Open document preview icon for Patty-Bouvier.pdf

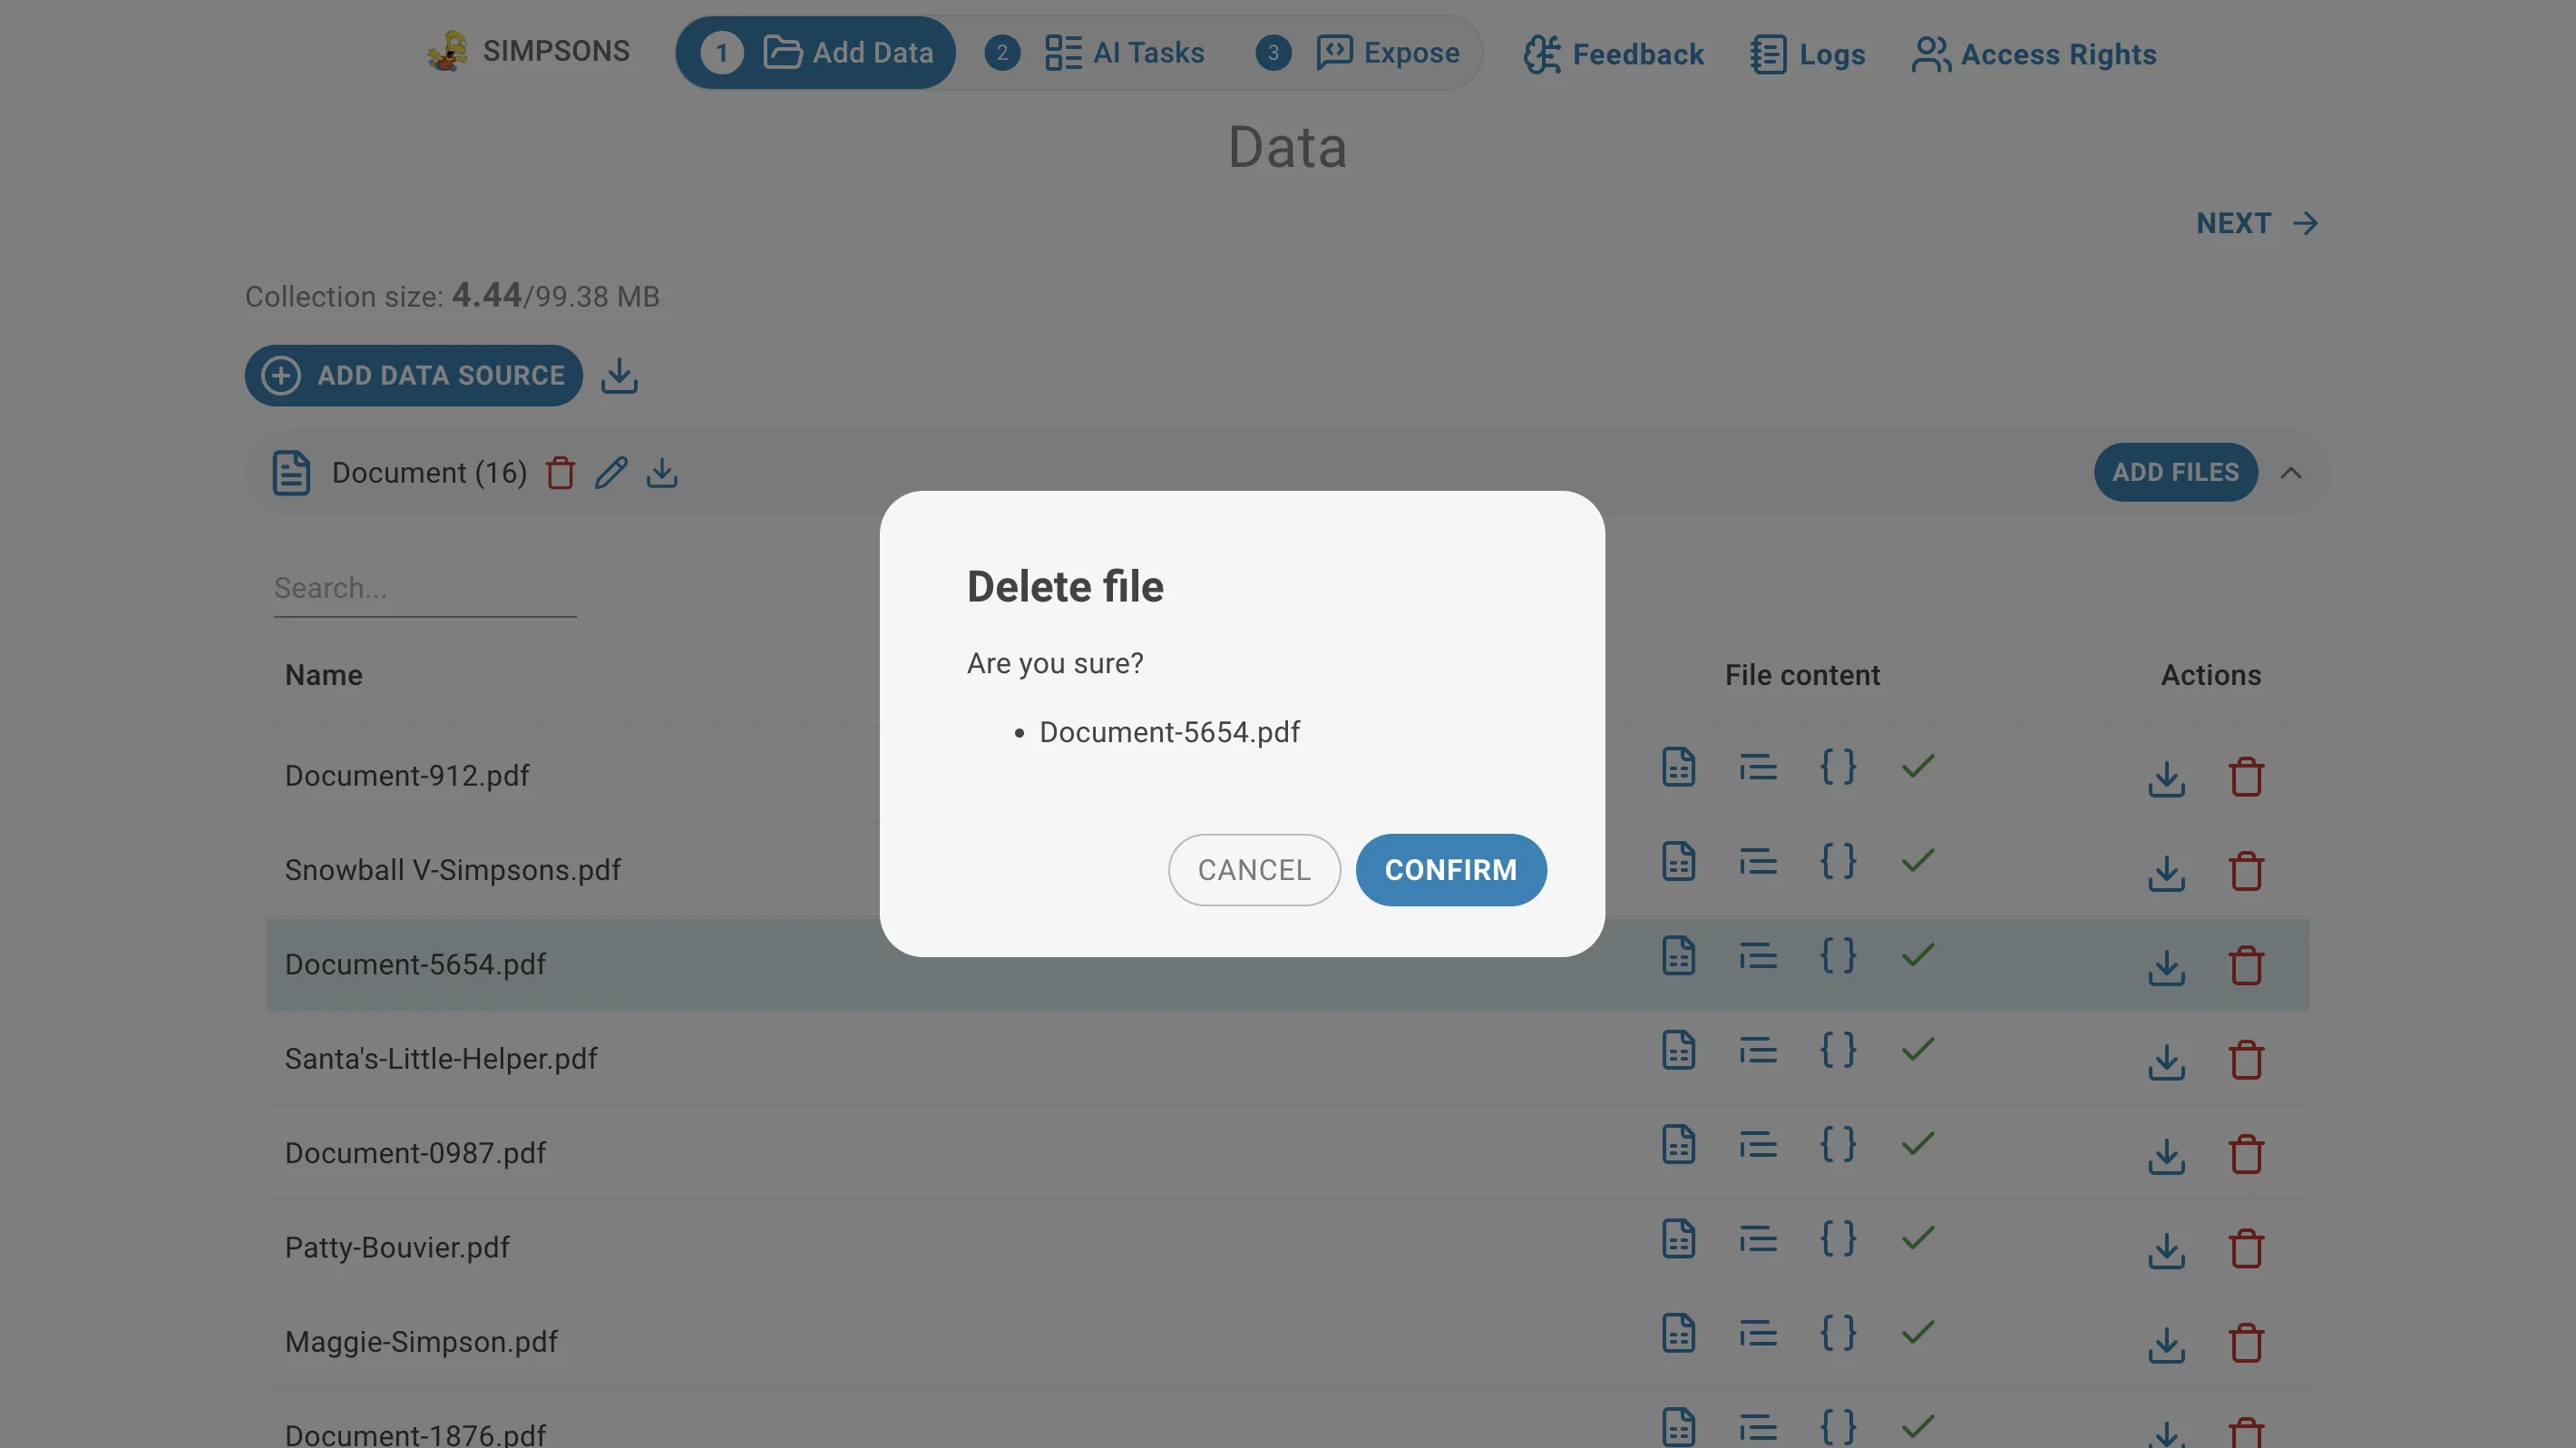(x=1678, y=1238)
